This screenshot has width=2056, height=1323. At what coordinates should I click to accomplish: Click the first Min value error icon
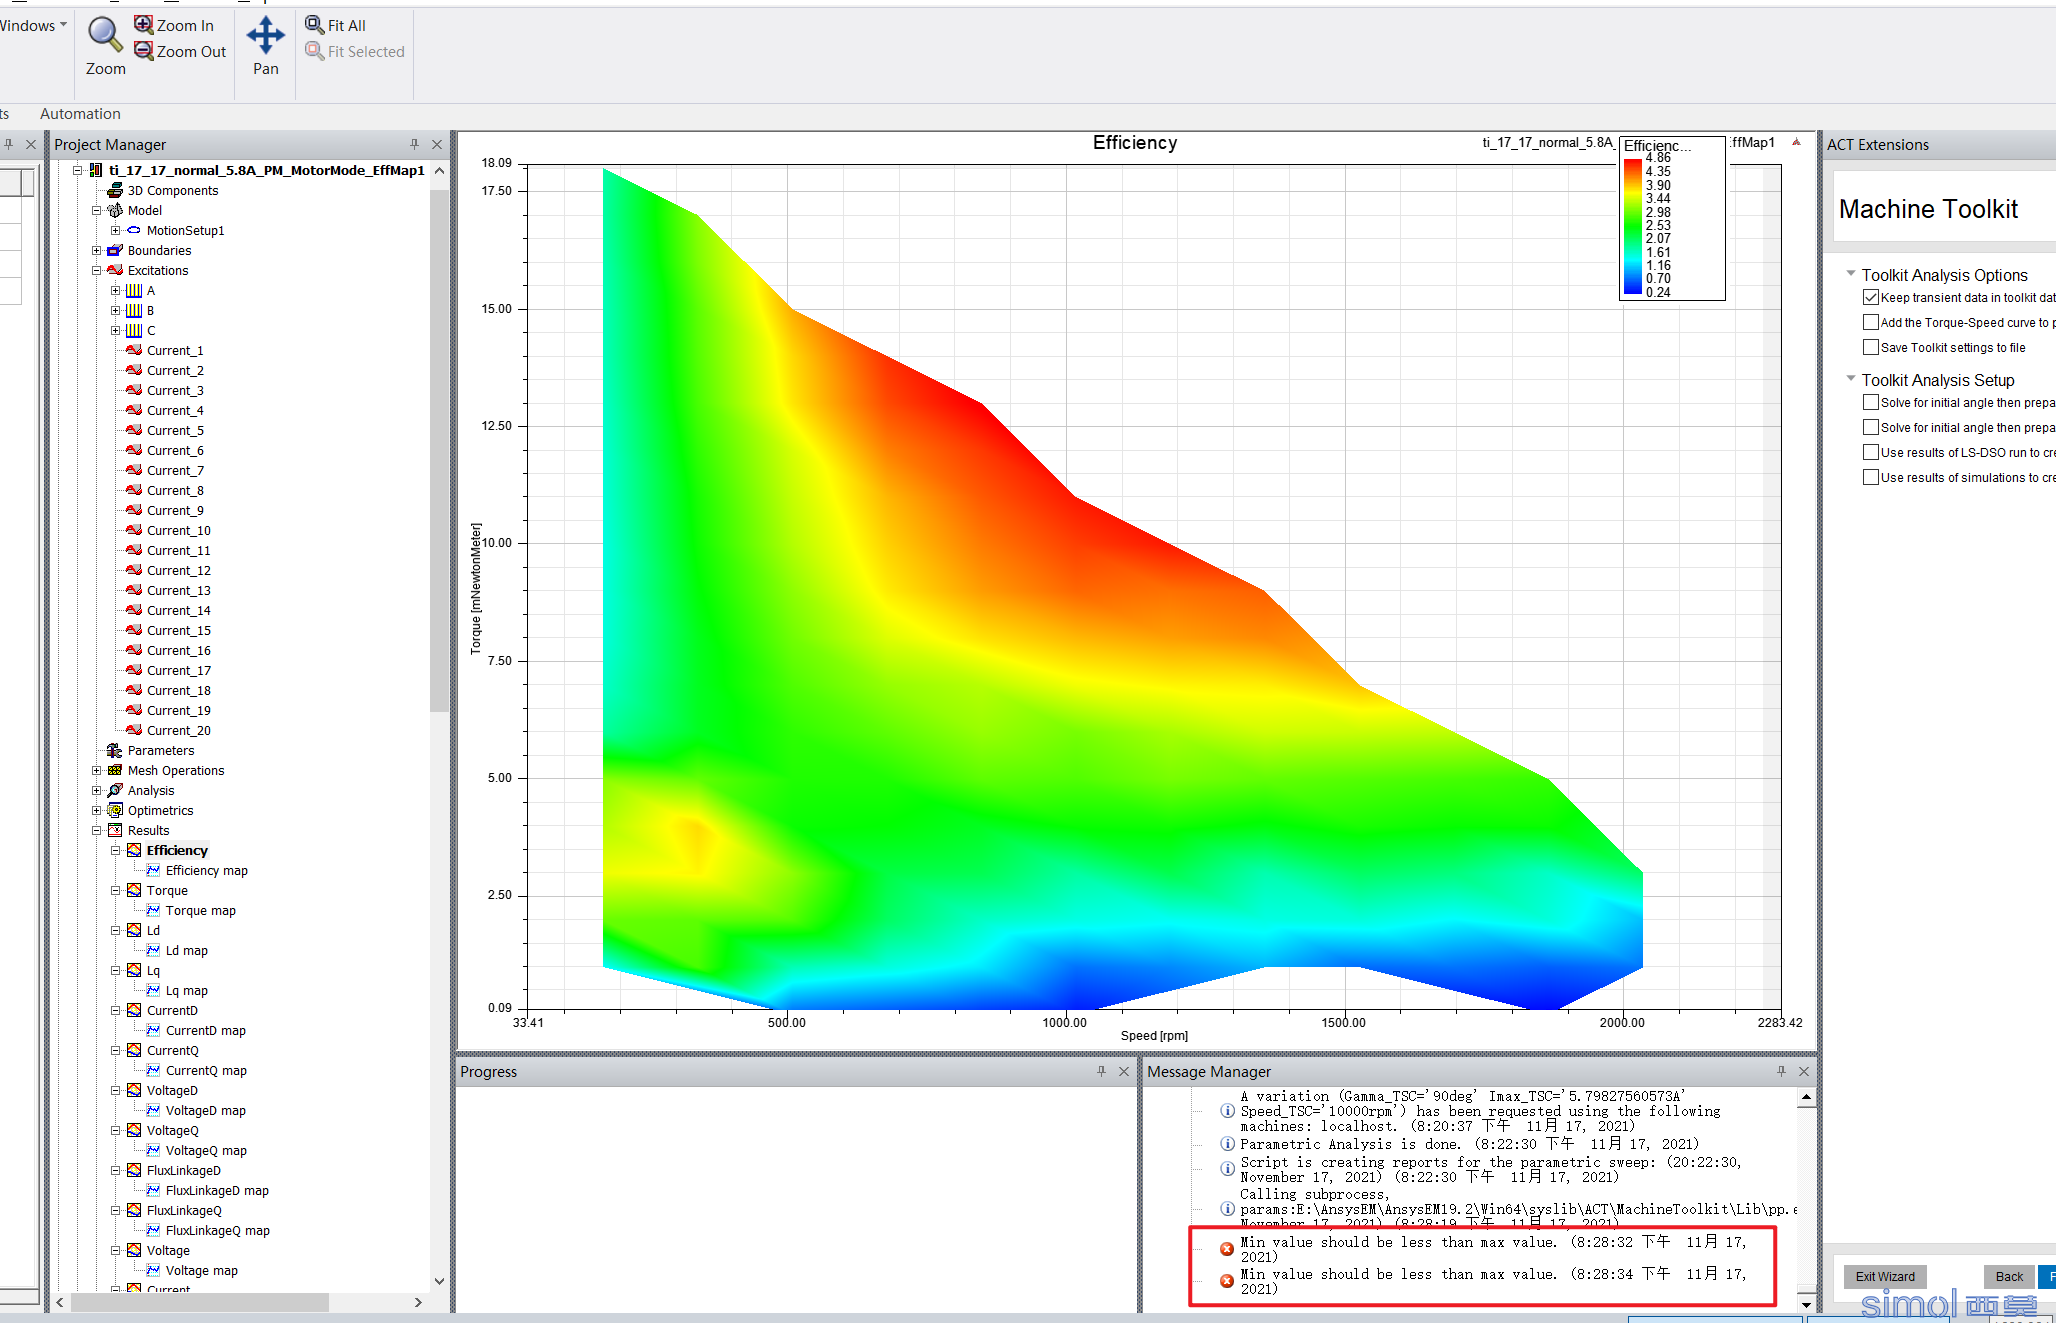pos(1227,1249)
